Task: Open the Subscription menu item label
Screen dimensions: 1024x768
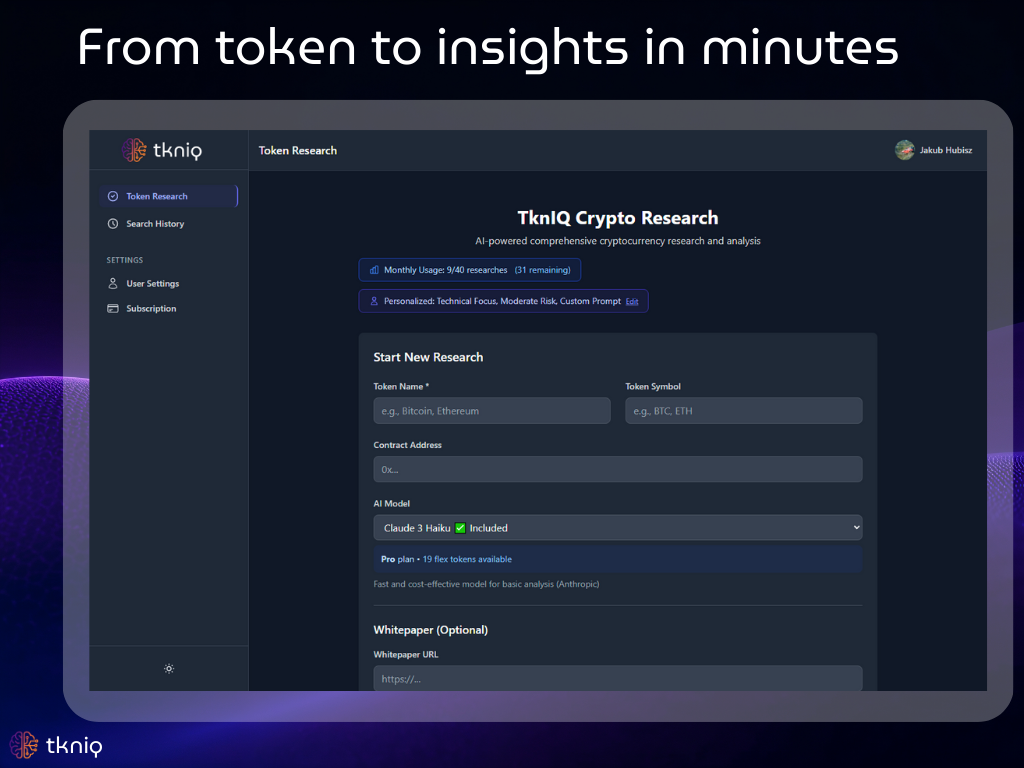Action: coord(151,309)
